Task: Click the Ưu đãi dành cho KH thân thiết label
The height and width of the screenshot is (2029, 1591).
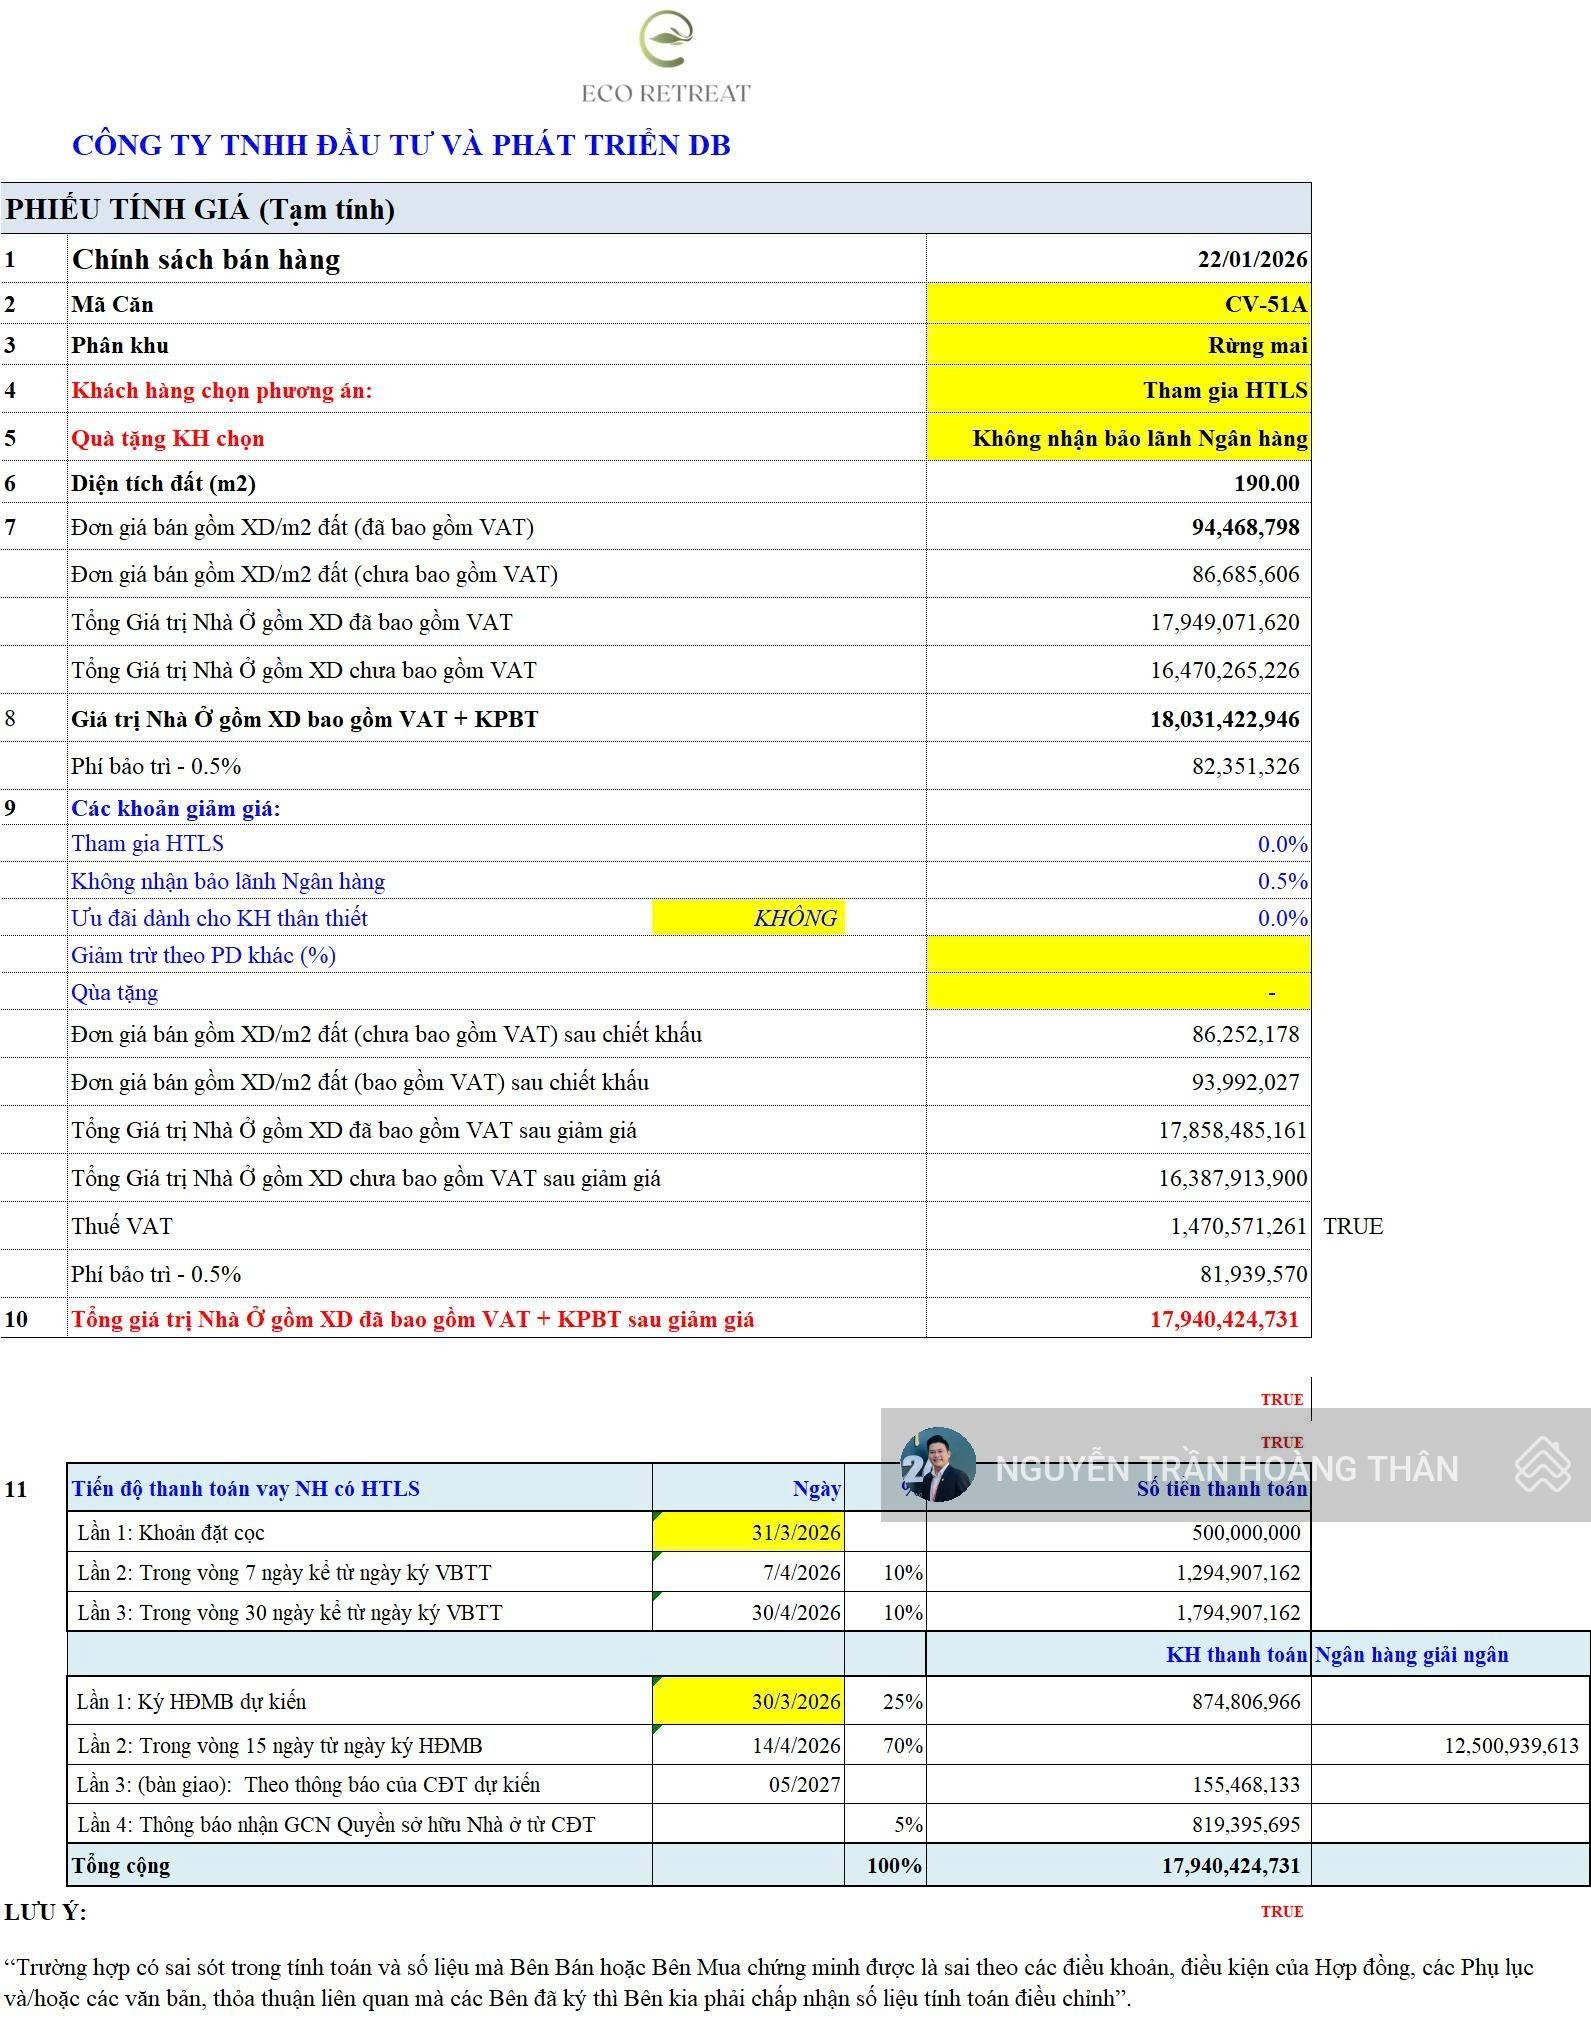Action: point(219,918)
